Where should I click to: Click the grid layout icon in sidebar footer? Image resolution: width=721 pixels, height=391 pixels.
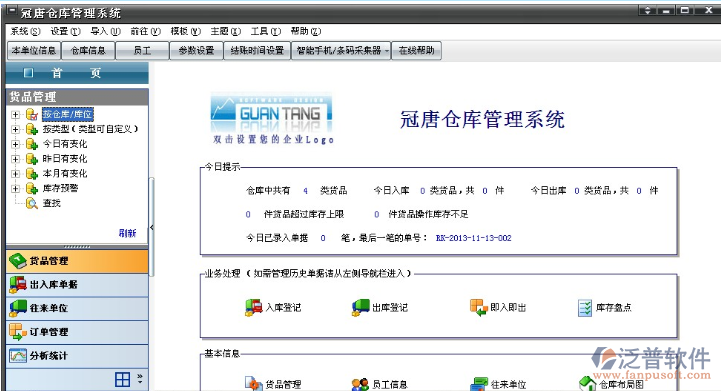point(122,380)
